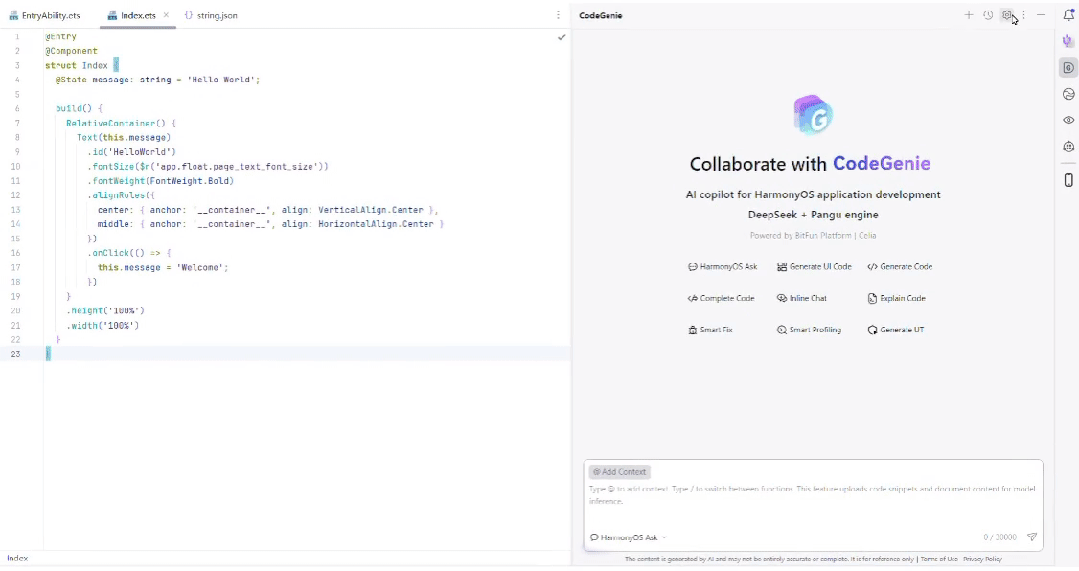
Task: Choose the Smart Profiling shortcut
Action: point(809,330)
